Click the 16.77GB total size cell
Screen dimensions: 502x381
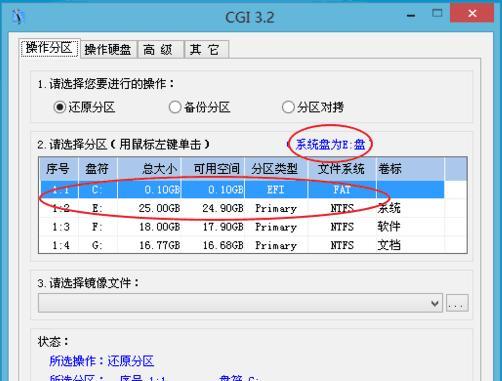[159, 245]
